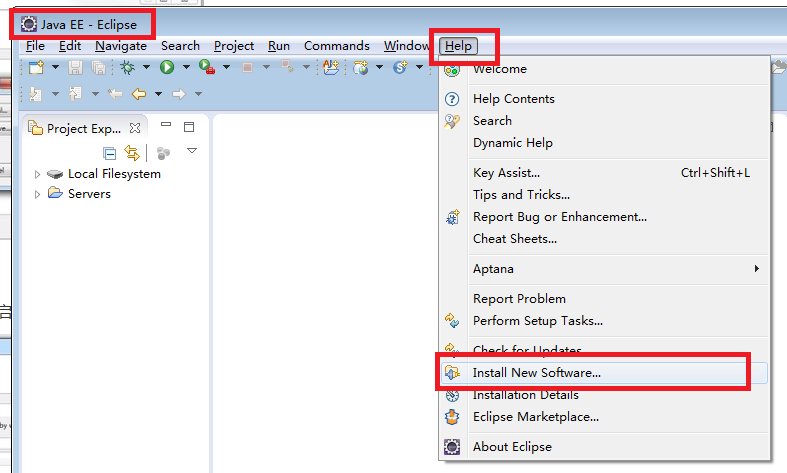
Task: Choose Dynamic Help
Action: (604, 143)
